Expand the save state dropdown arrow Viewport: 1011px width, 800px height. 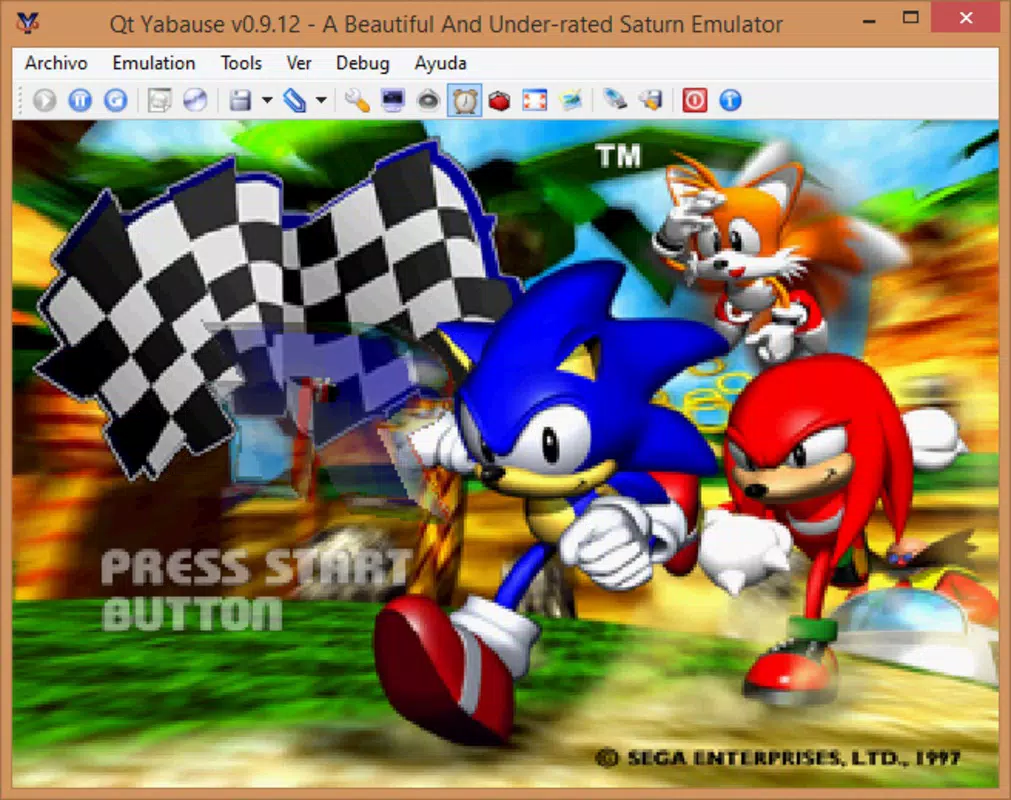(x=267, y=101)
